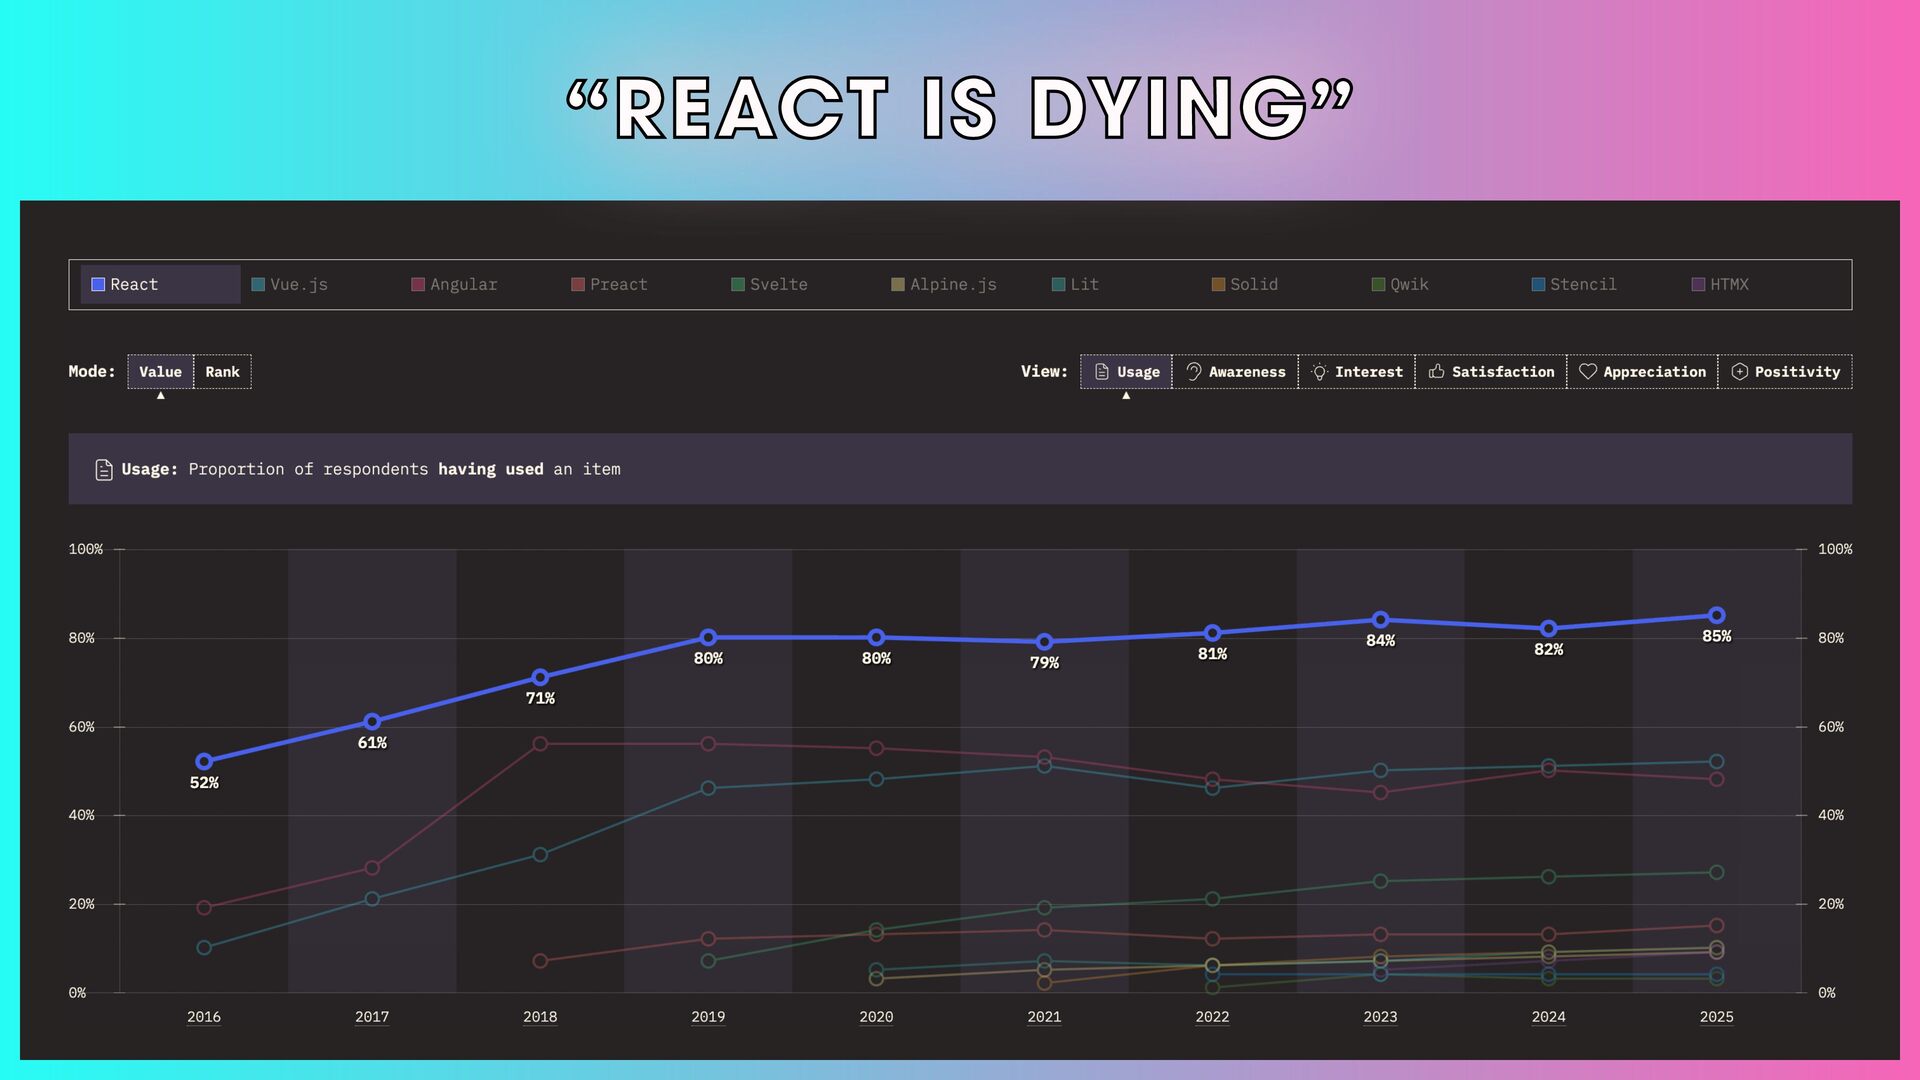The height and width of the screenshot is (1080, 1920).
Task: Toggle the Vue.js legend checkbox
Action: point(258,285)
